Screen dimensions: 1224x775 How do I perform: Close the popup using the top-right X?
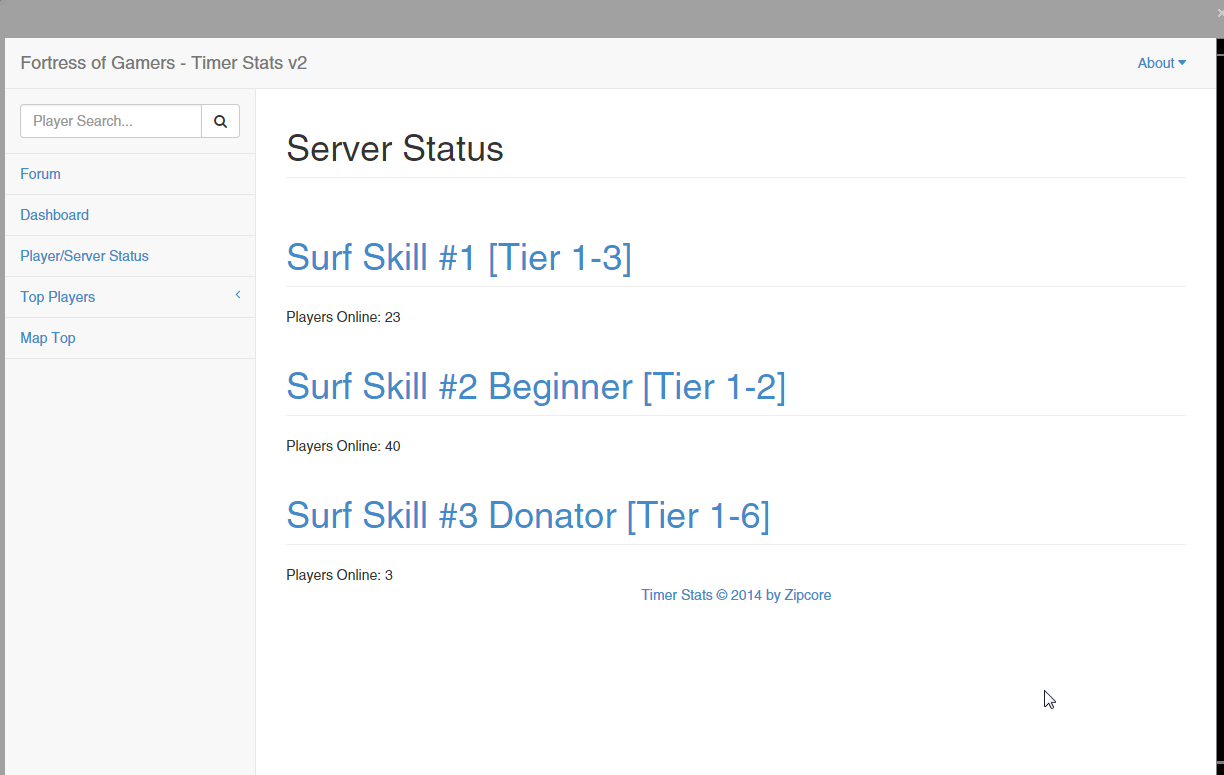tap(1219, 12)
